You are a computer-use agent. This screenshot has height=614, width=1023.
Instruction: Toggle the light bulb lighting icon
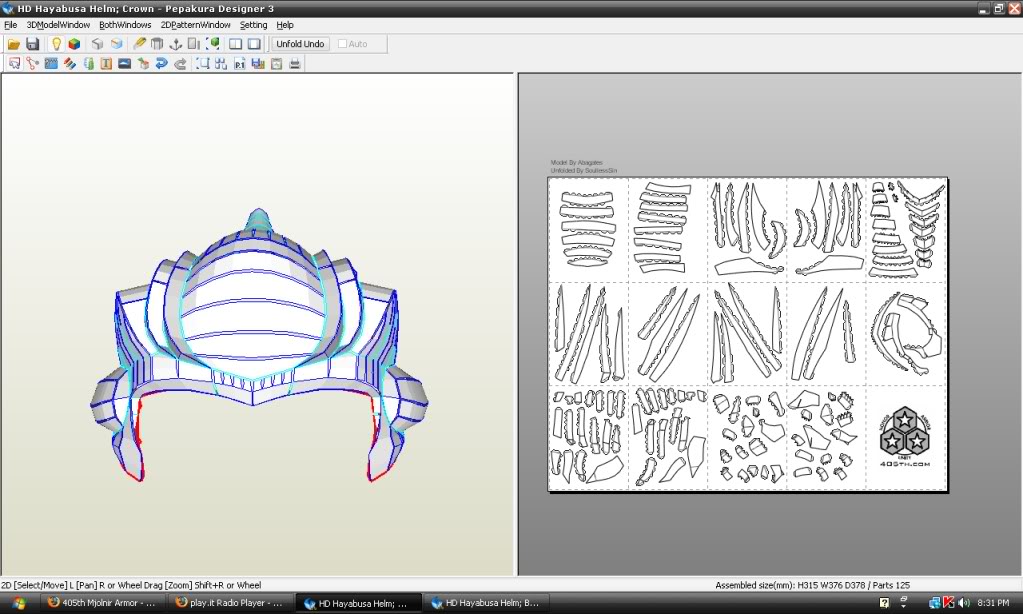(56, 44)
